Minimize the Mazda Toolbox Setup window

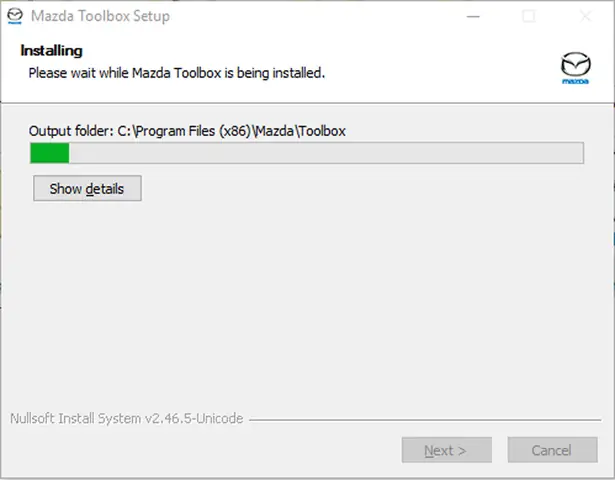[x=472, y=16]
